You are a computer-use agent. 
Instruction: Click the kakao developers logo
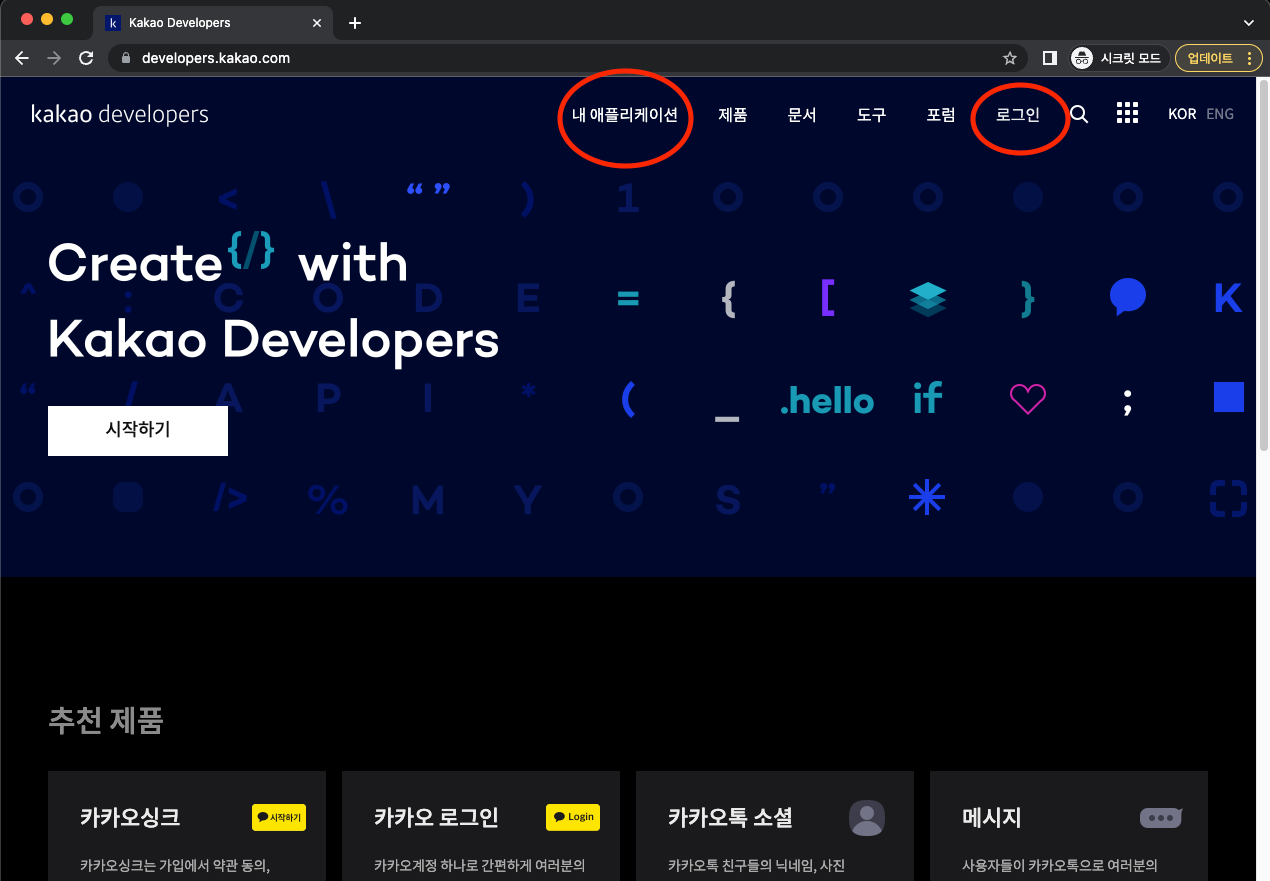(120, 114)
